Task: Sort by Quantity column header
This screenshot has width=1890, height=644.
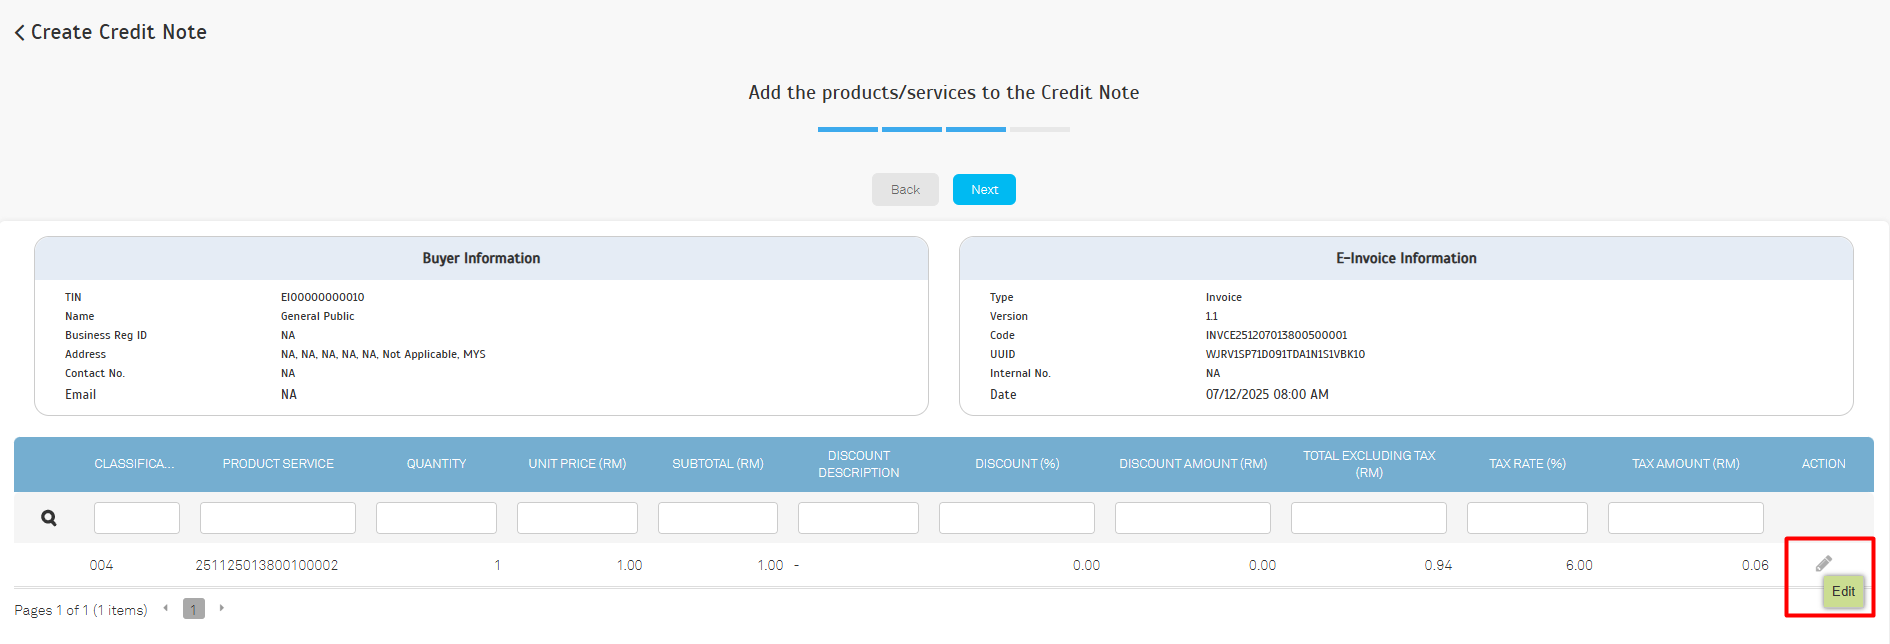Action: coord(436,464)
